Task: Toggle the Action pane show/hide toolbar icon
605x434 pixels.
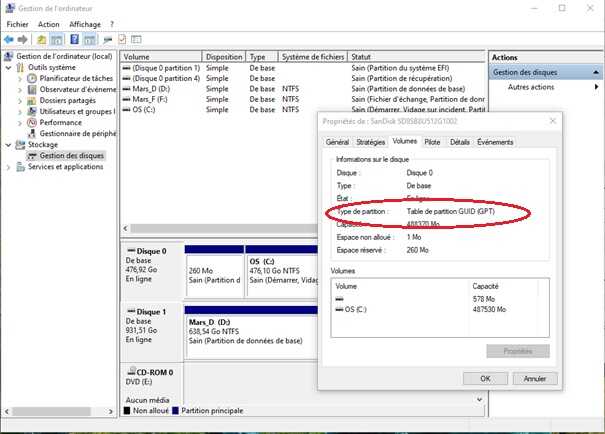Action: (x=90, y=39)
